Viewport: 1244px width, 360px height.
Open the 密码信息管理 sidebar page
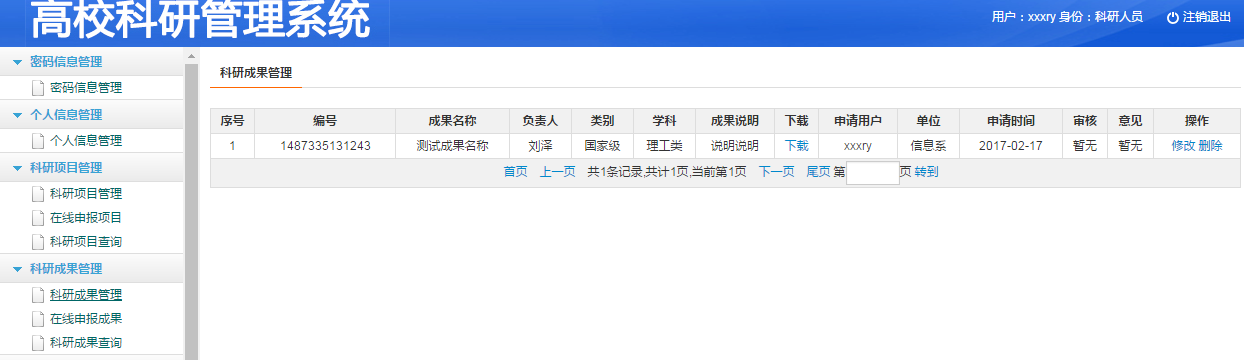(86, 88)
